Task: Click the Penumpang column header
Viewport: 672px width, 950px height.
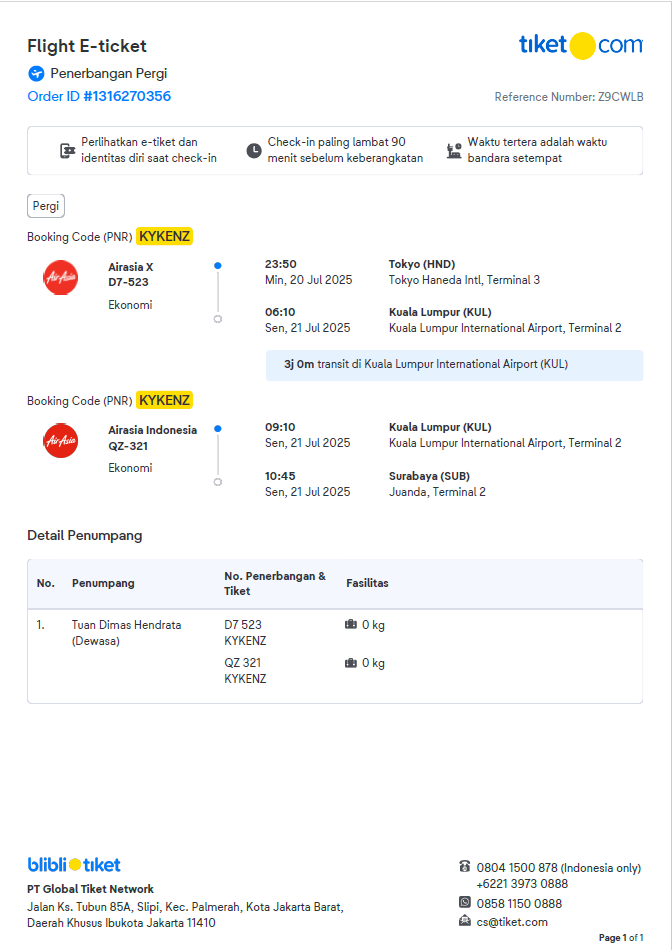Action: click(103, 583)
